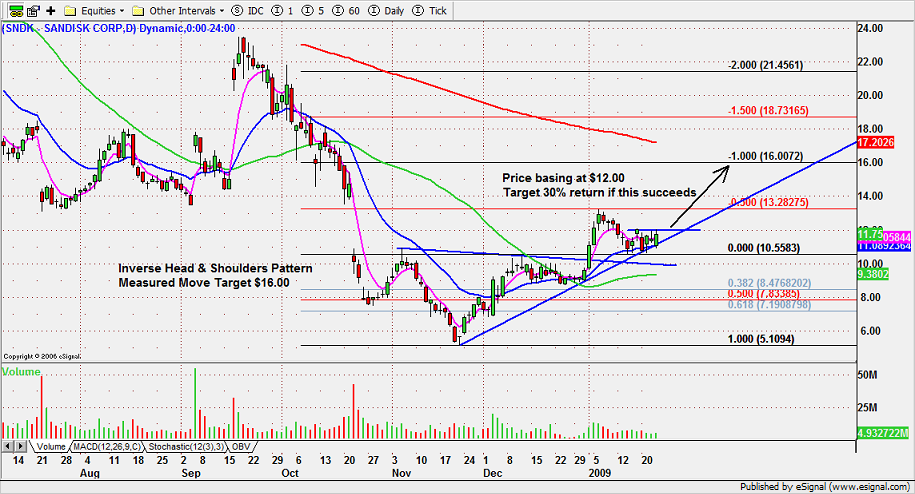Click the 0.618 (7.1908798) retracement label
915x494 pixels.
pyautogui.click(x=769, y=304)
